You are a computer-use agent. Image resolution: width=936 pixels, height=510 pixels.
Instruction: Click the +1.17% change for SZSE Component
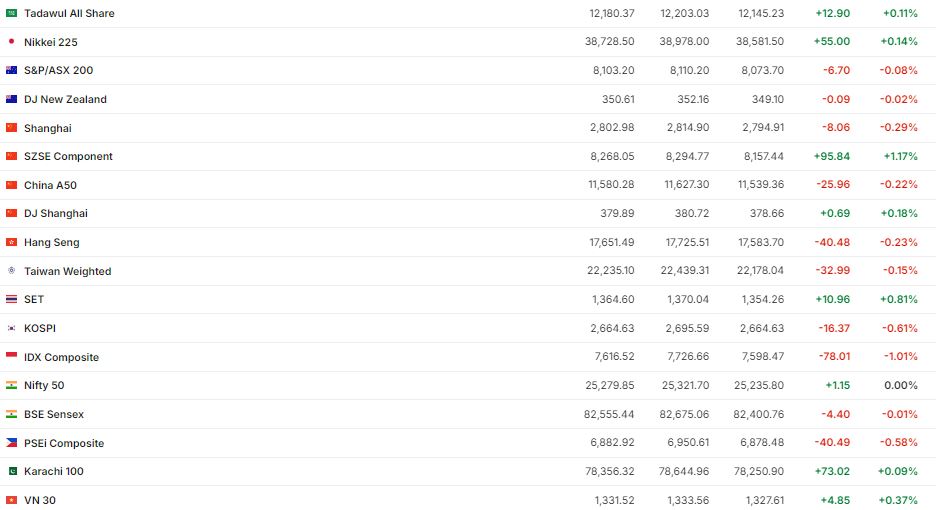click(900, 157)
